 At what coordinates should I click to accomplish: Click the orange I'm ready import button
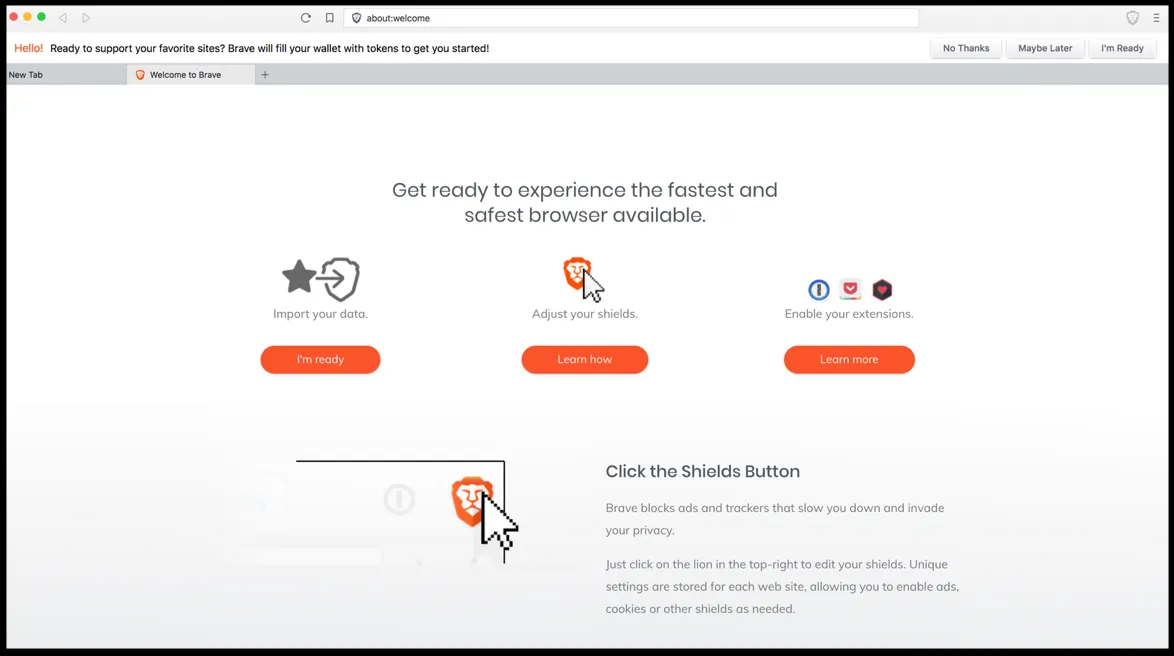320,359
